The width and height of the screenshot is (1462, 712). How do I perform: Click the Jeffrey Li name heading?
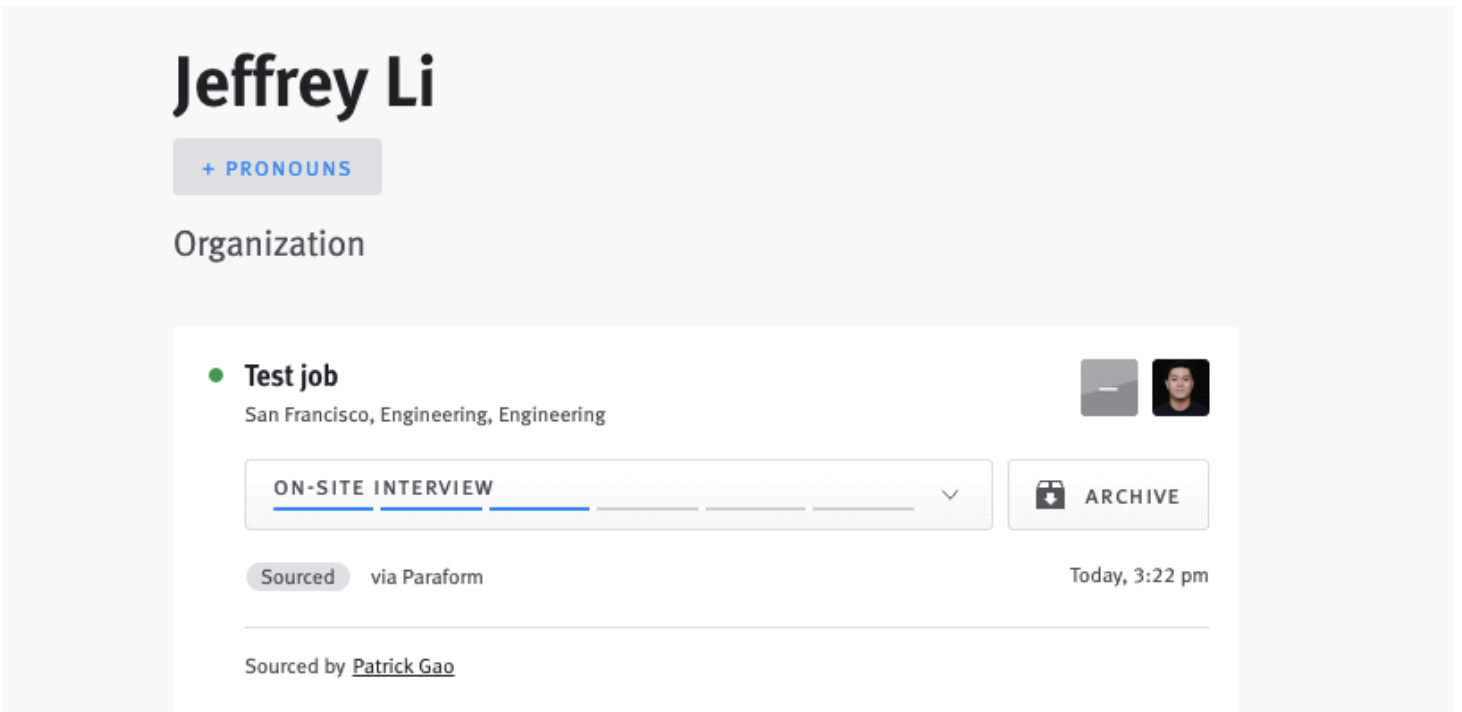(305, 83)
